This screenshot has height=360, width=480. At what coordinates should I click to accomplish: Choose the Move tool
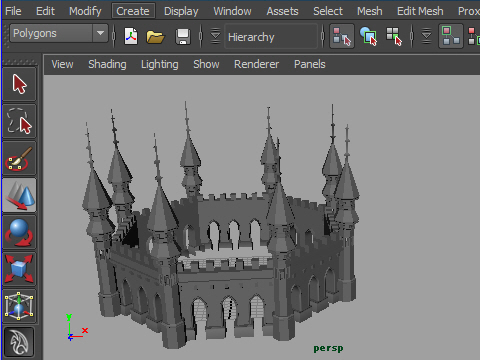[x=19, y=195]
